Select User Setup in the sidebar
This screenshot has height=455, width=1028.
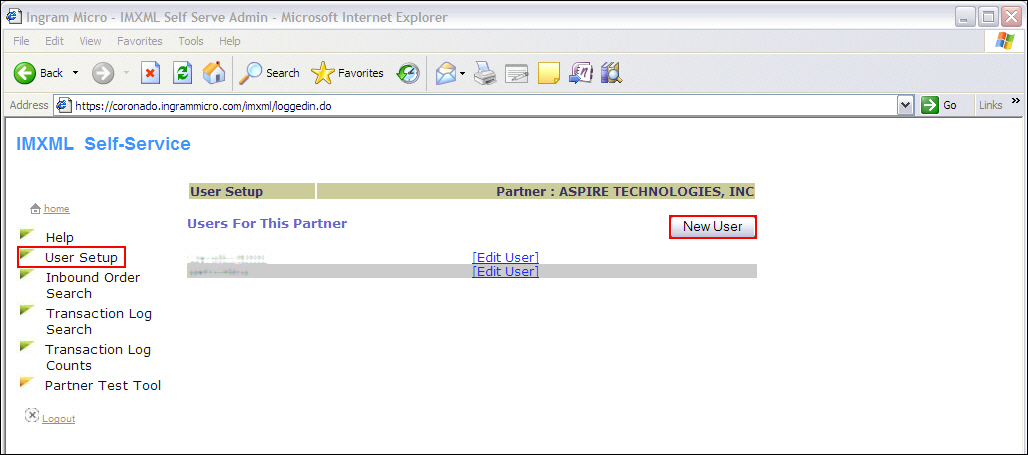[81, 257]
